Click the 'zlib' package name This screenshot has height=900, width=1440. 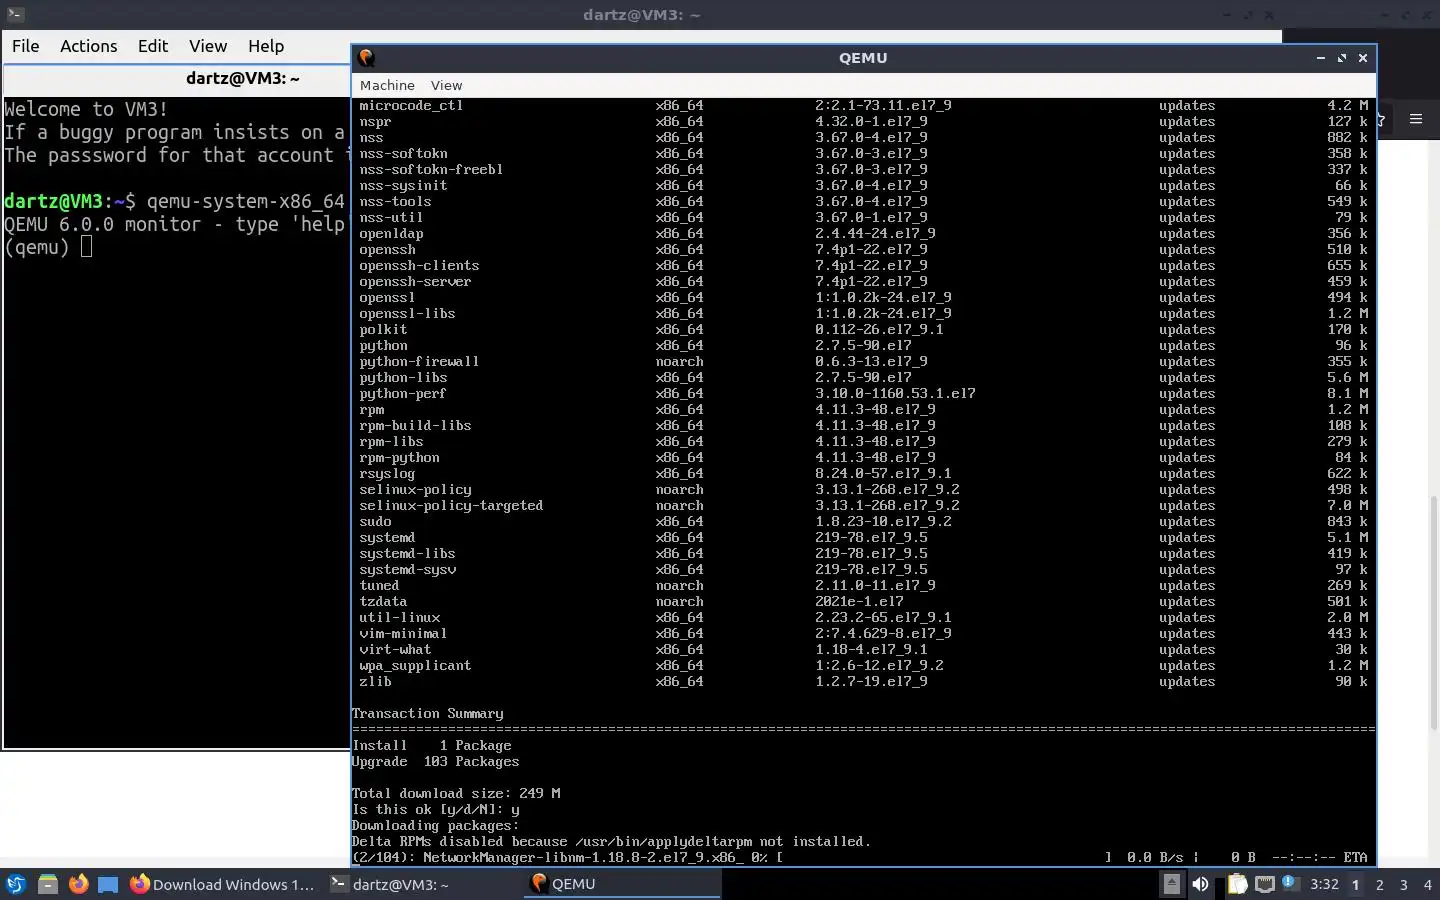point(375,681)
